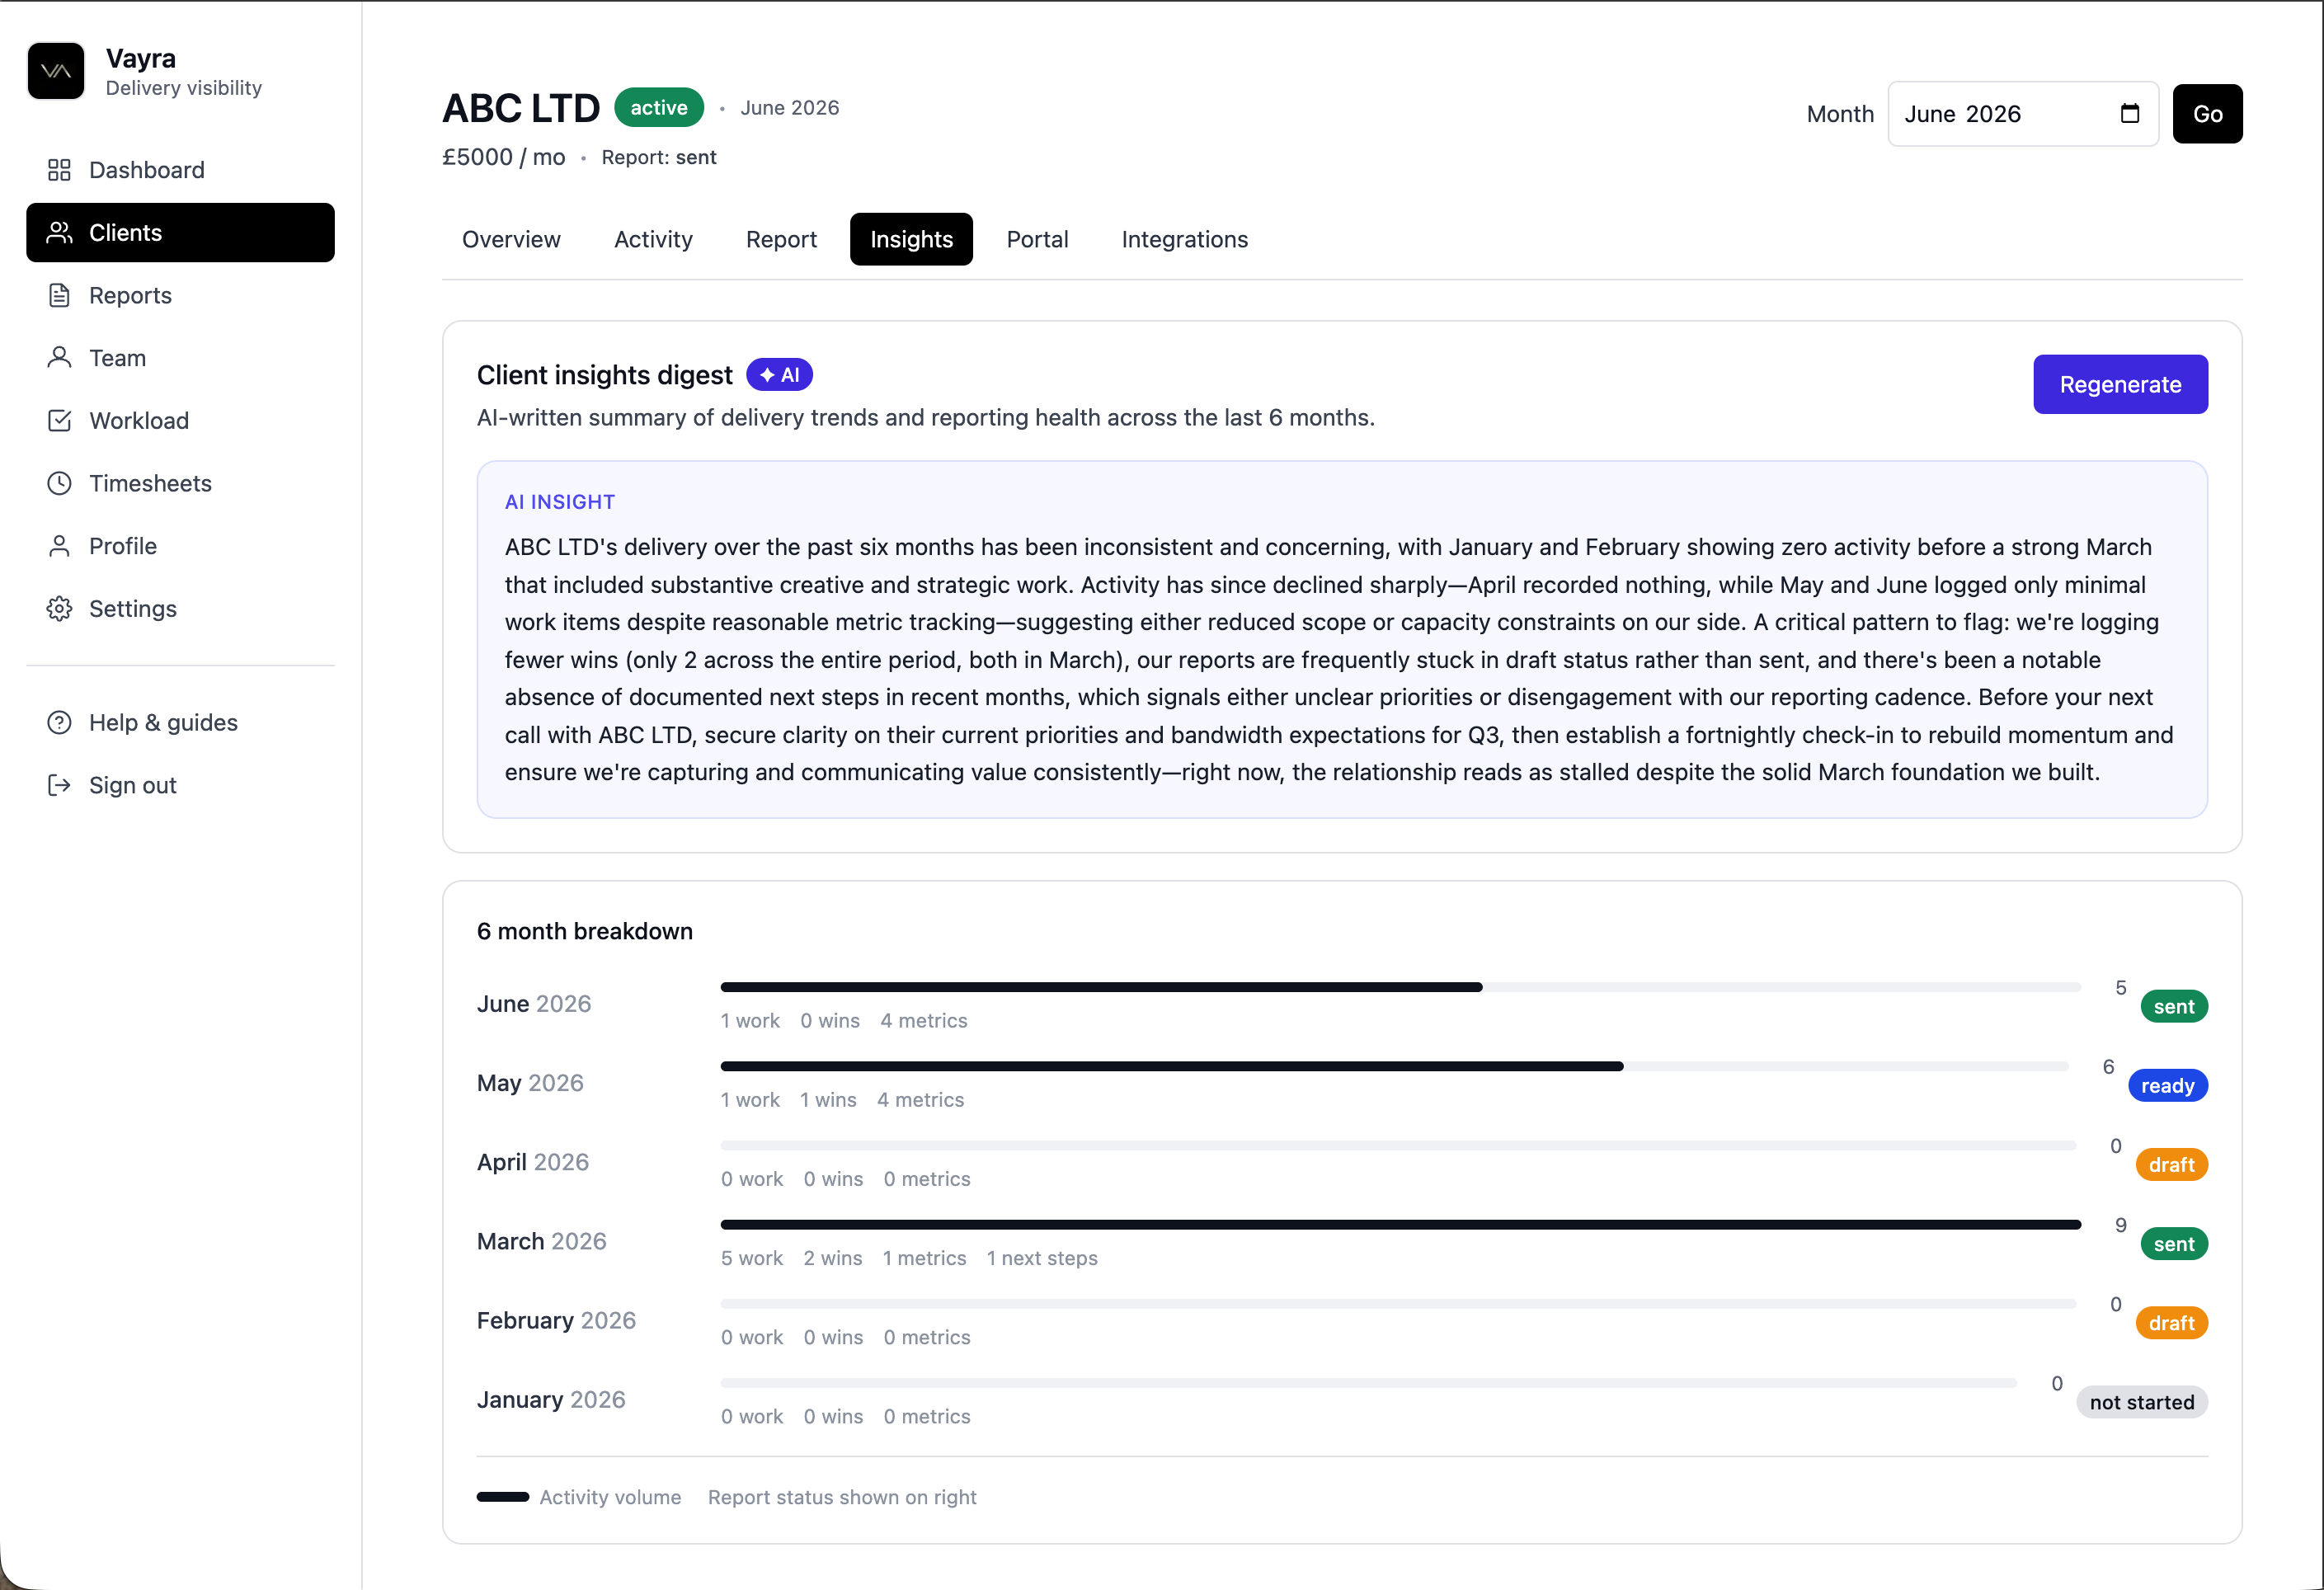
Task: Click the Help question-mark icon
Action: pos(59,723)
